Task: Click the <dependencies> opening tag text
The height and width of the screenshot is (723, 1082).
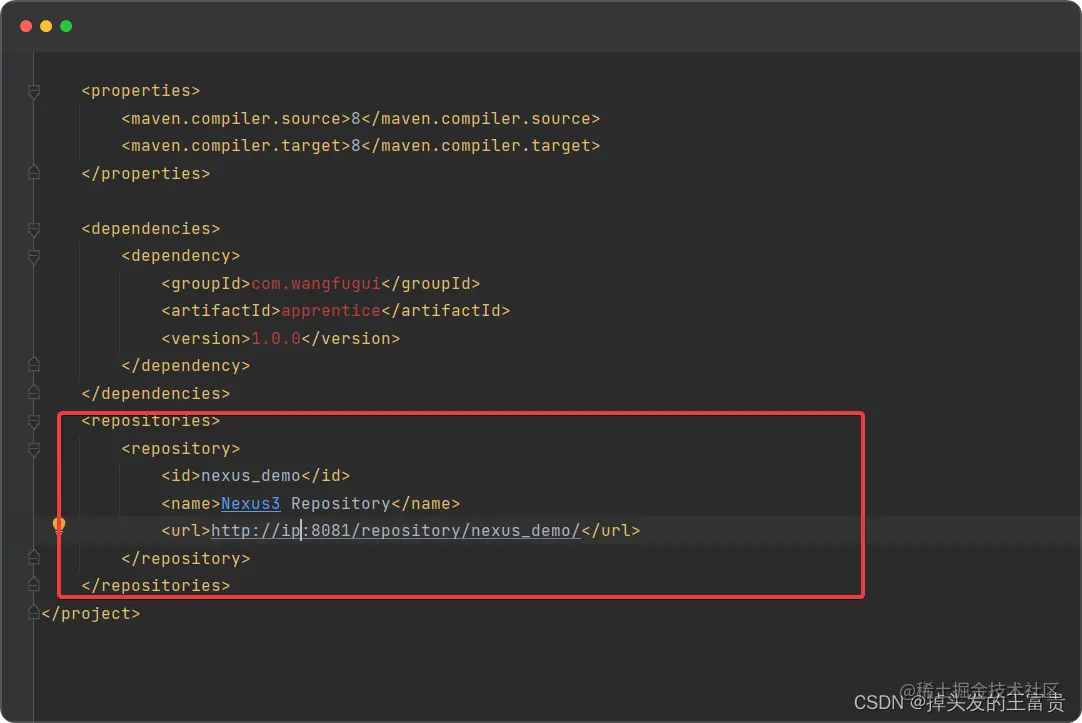Action: tap(150, 228)
